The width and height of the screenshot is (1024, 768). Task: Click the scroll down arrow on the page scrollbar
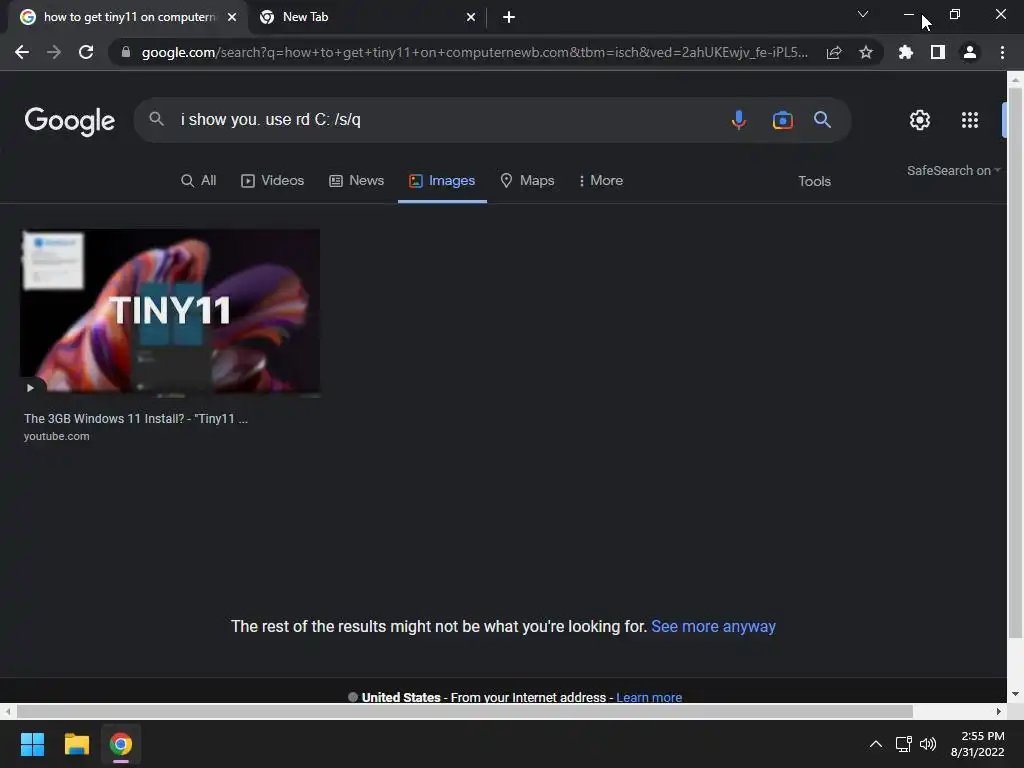point(1016,694)
